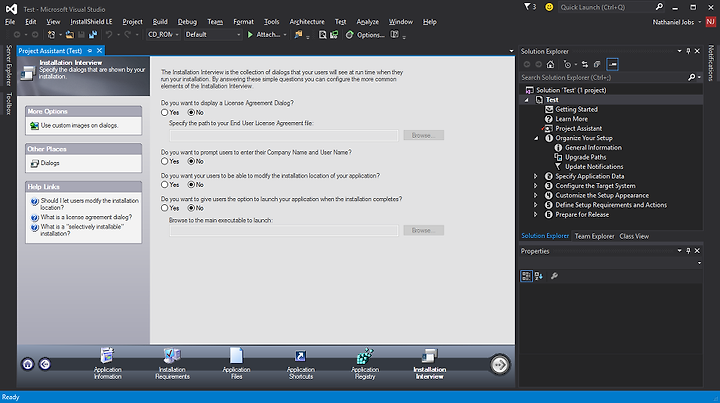
Task: Click the Pending Changes Filter icon
Action: (x=568, y=64)
